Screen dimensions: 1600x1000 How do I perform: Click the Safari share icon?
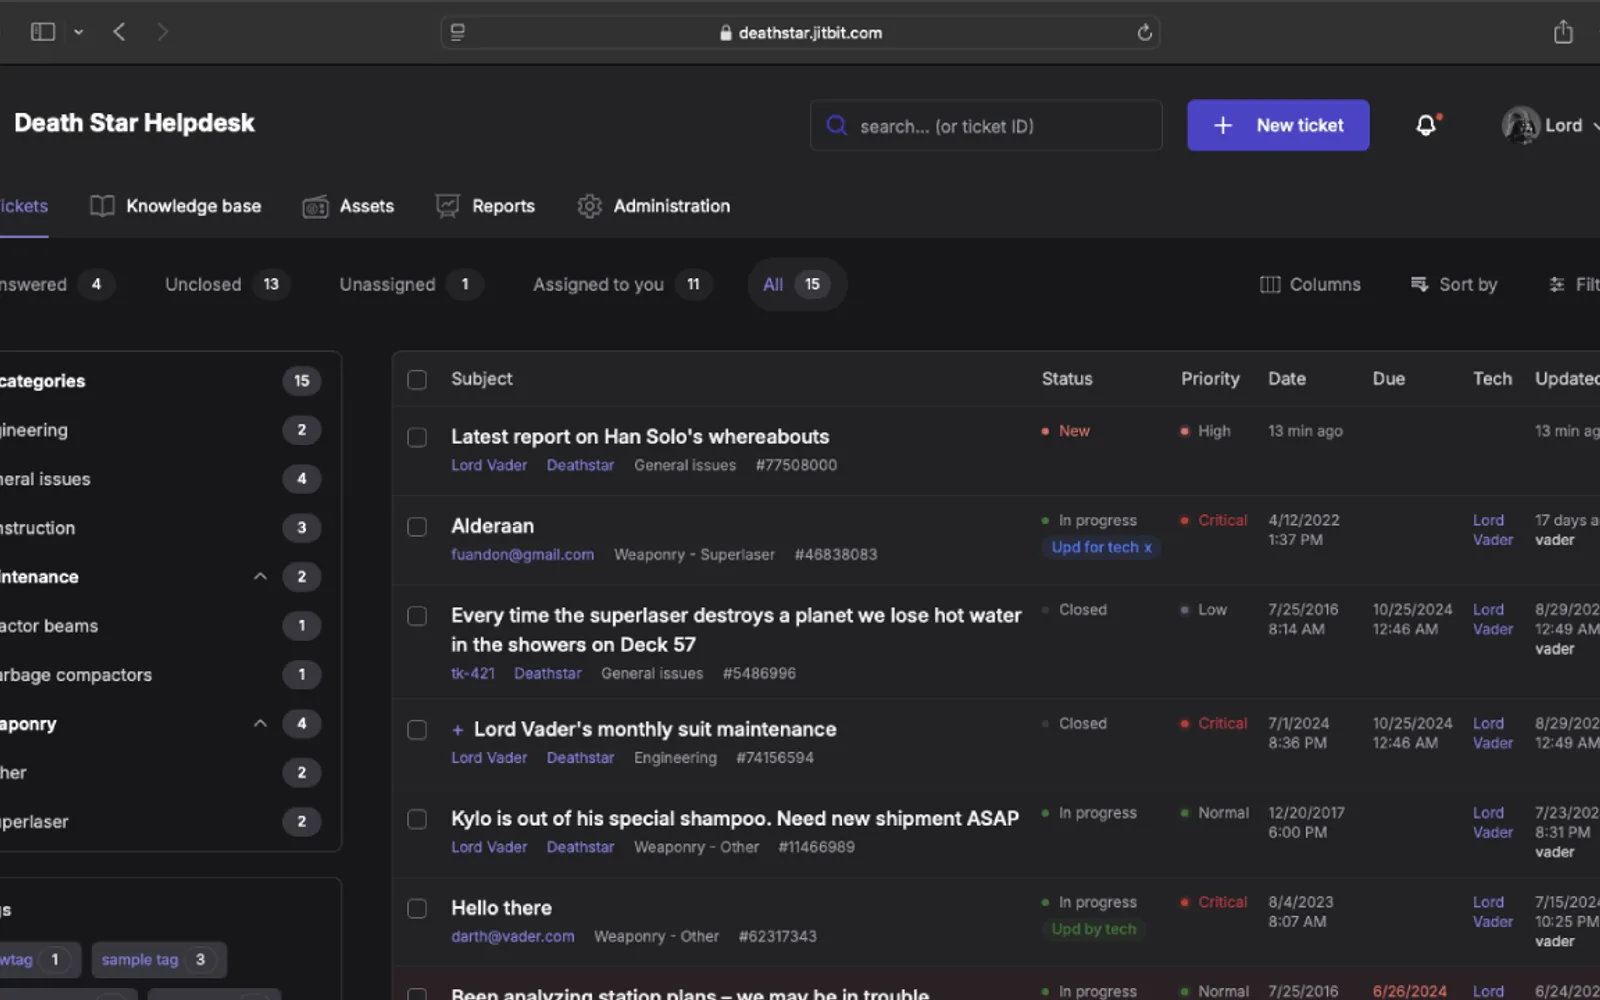coord(1563,32)
